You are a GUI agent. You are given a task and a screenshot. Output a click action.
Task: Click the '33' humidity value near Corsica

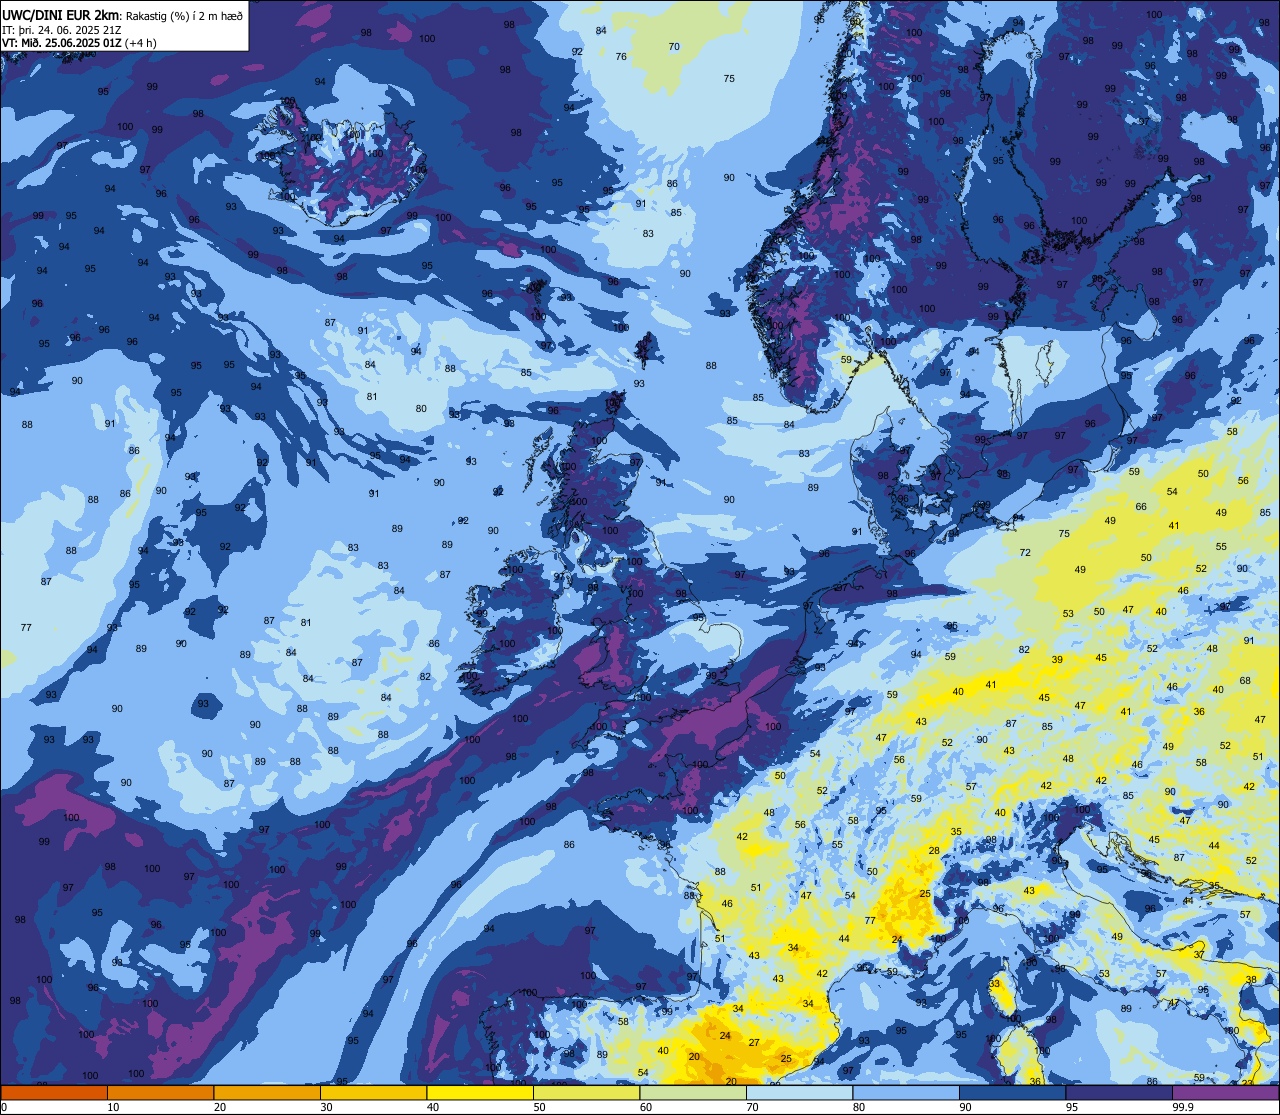[994, 984]
